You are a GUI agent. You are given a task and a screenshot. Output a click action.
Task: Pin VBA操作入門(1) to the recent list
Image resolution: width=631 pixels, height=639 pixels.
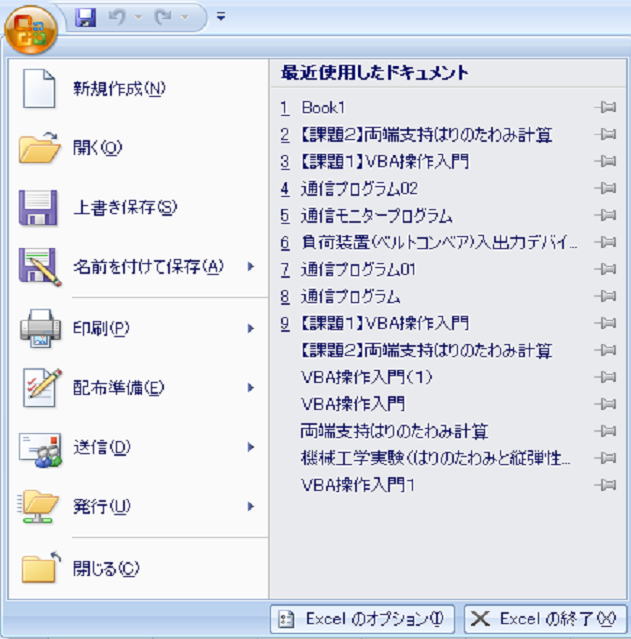point(605,377)
